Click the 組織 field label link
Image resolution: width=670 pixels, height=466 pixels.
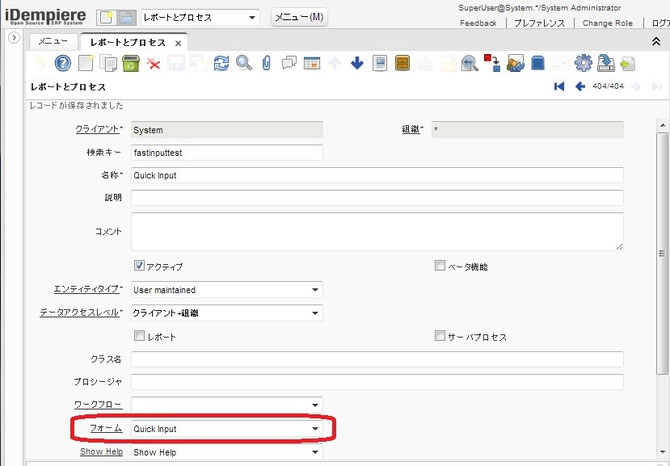pos(411,129)
